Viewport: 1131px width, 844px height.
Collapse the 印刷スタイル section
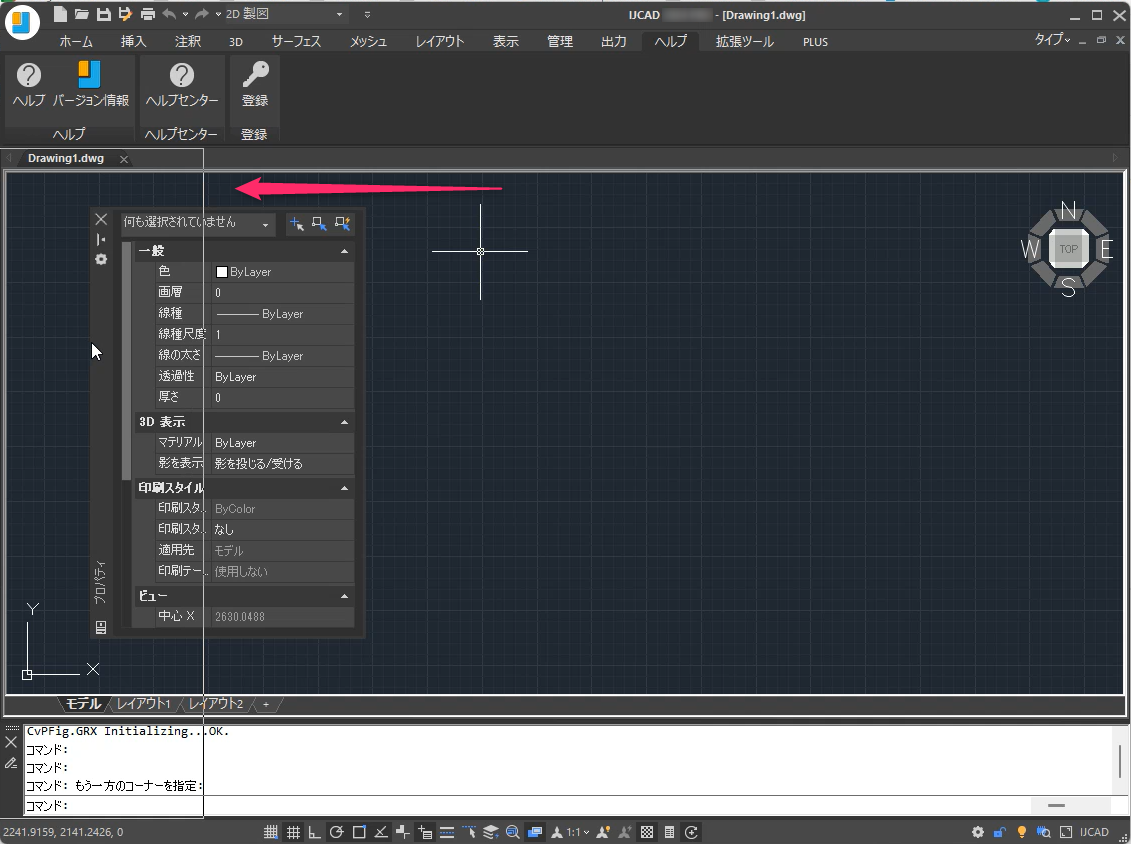click(x=344, y=488)
